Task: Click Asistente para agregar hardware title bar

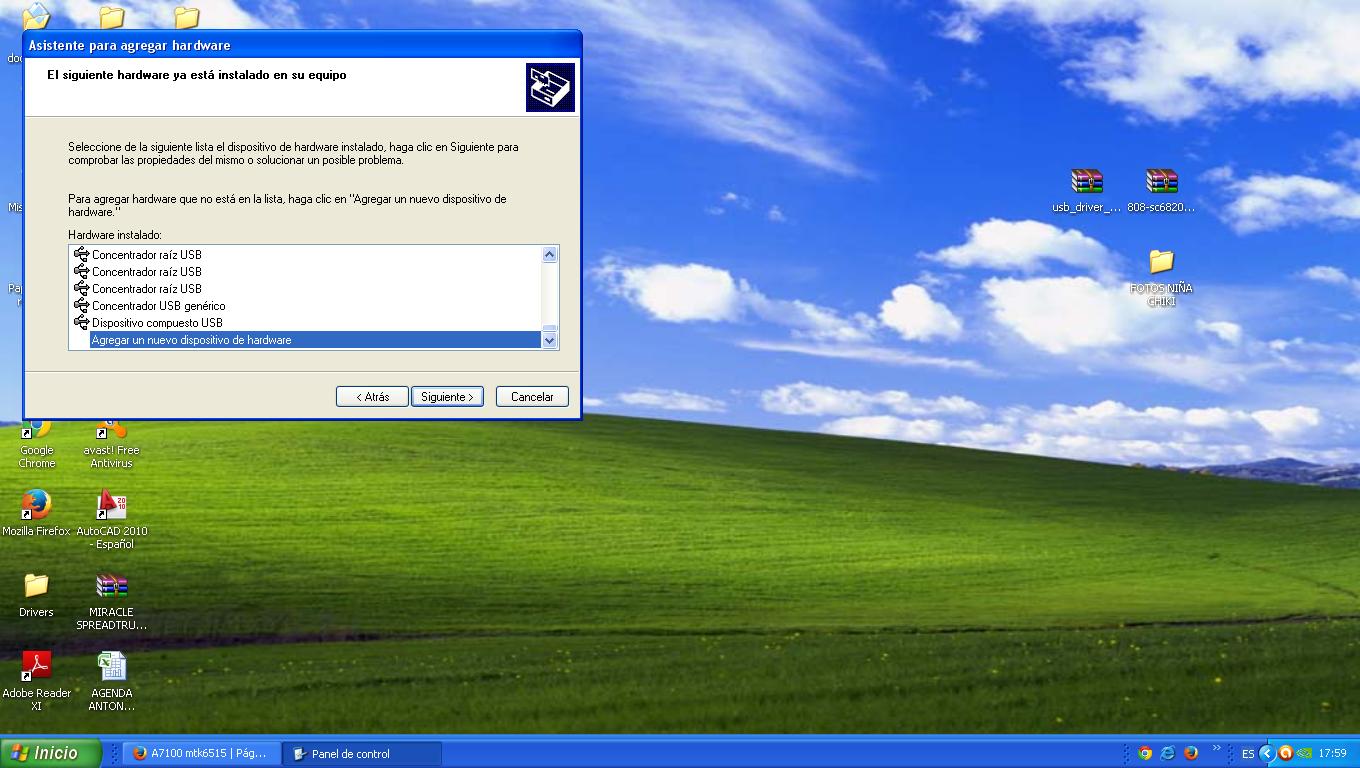Action: pos(301,45)
